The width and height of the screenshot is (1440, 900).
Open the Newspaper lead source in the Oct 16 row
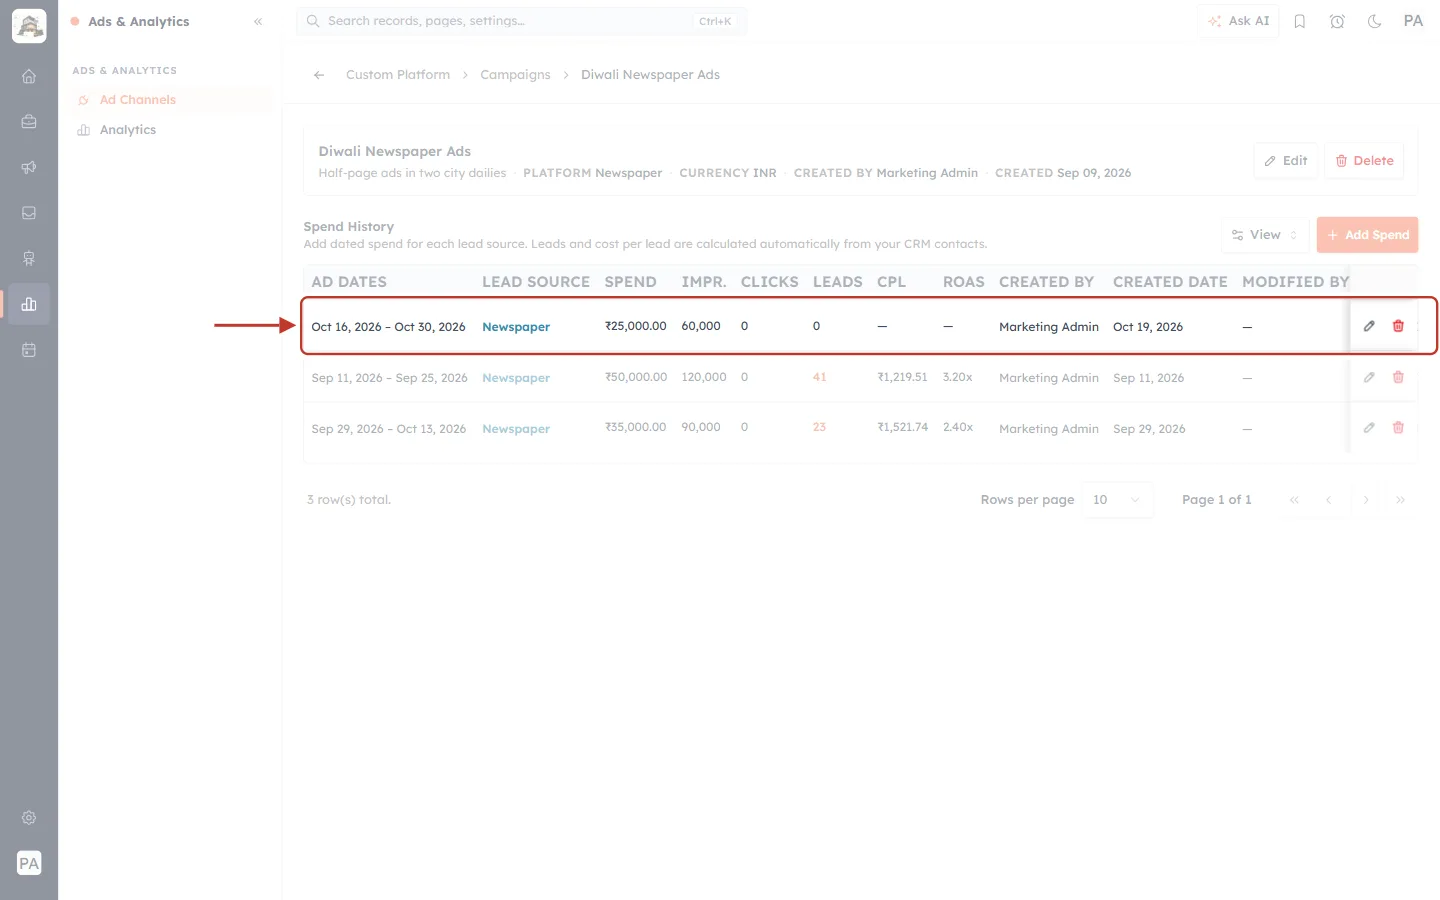point(516,327)
